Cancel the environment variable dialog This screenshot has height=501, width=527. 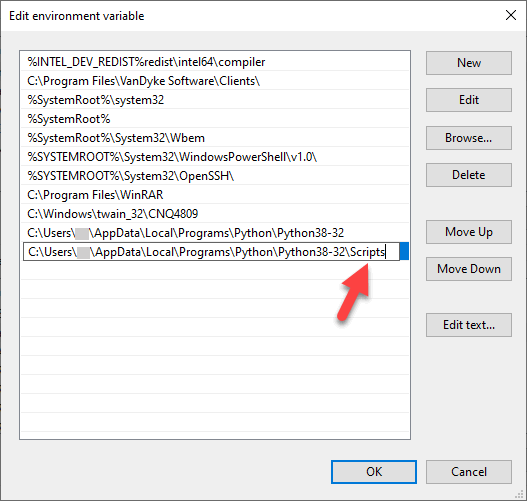(469, 472)
